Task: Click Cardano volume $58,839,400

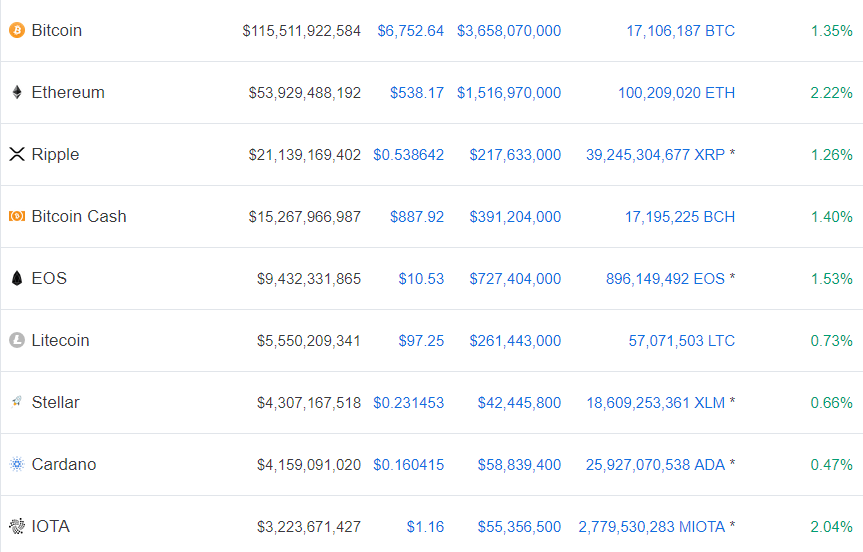Action: [x=520, y=465]
